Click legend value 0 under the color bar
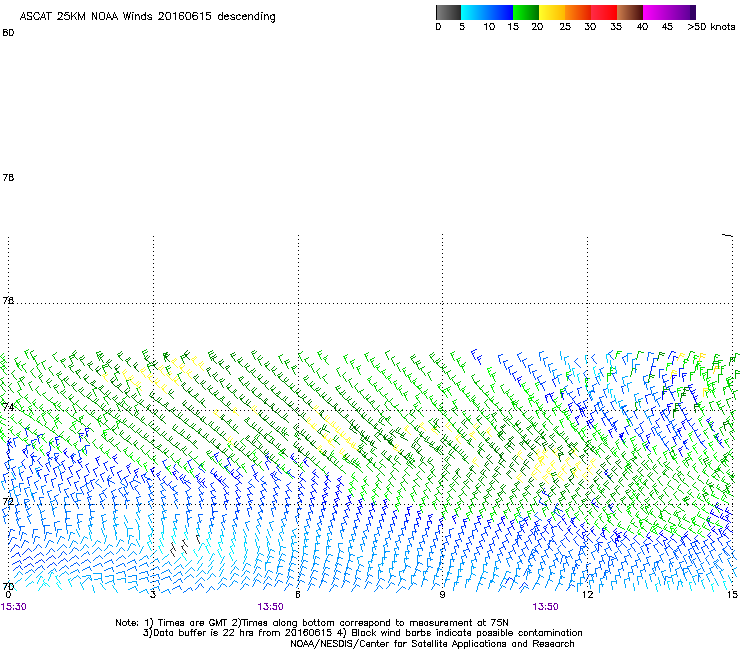The width and height of the screenshot is (740, 650). pos(438,27)
